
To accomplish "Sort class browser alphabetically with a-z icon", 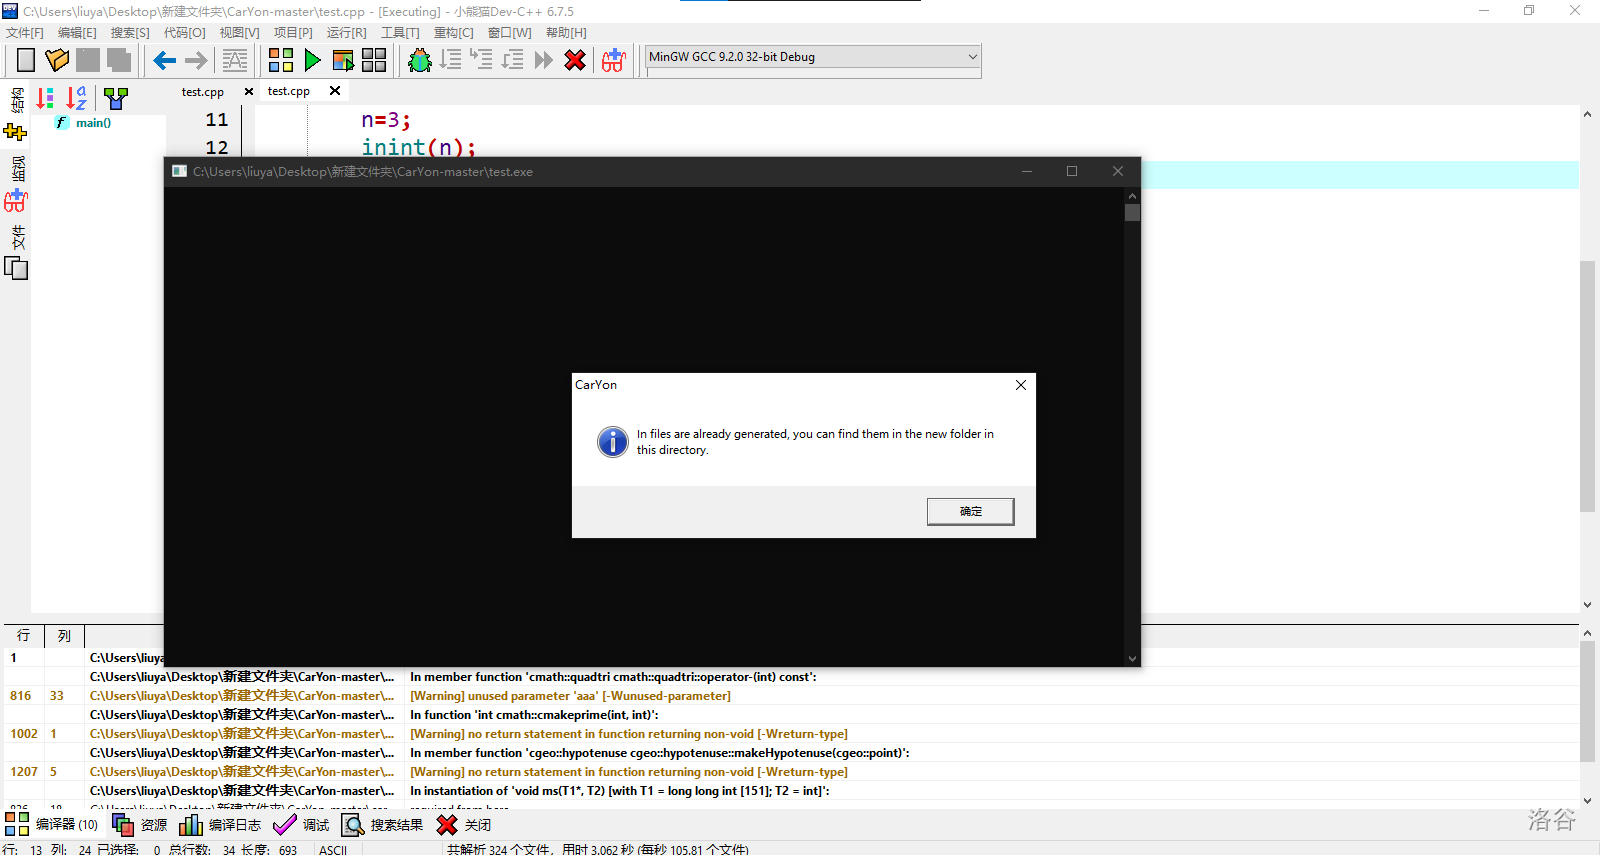I will [76, 98].
